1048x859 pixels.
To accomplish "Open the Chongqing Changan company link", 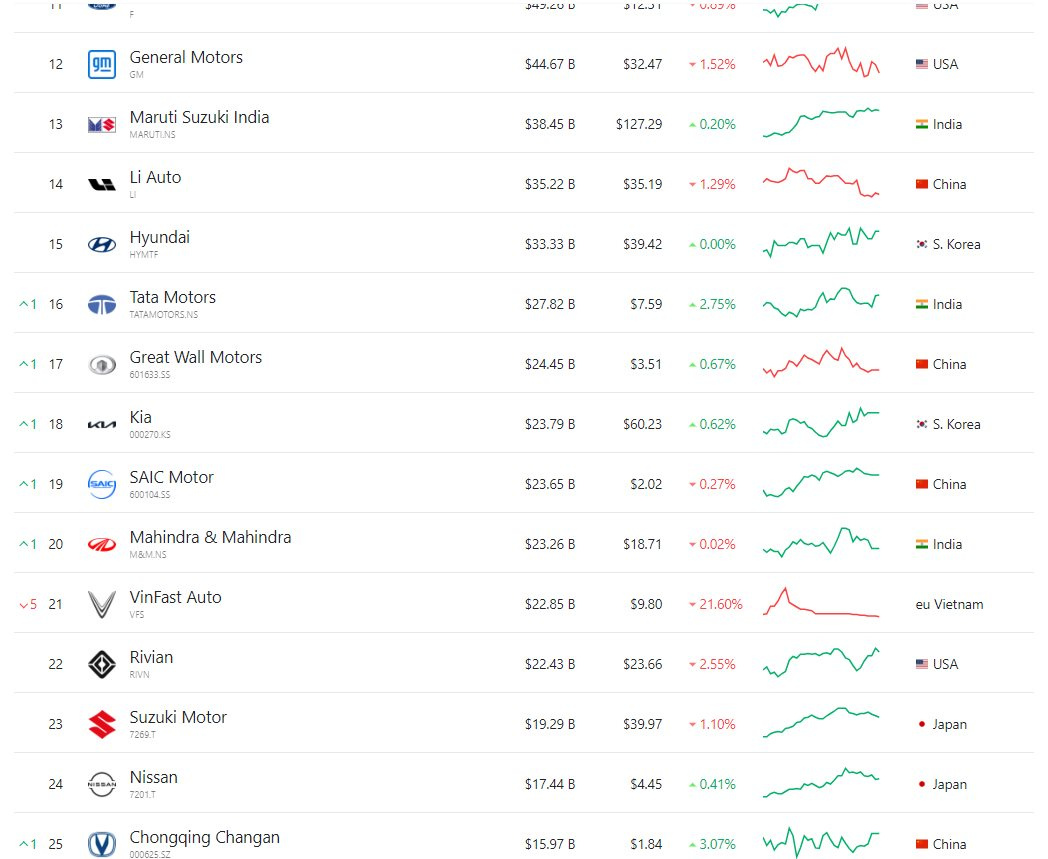I will click(204, 837).
